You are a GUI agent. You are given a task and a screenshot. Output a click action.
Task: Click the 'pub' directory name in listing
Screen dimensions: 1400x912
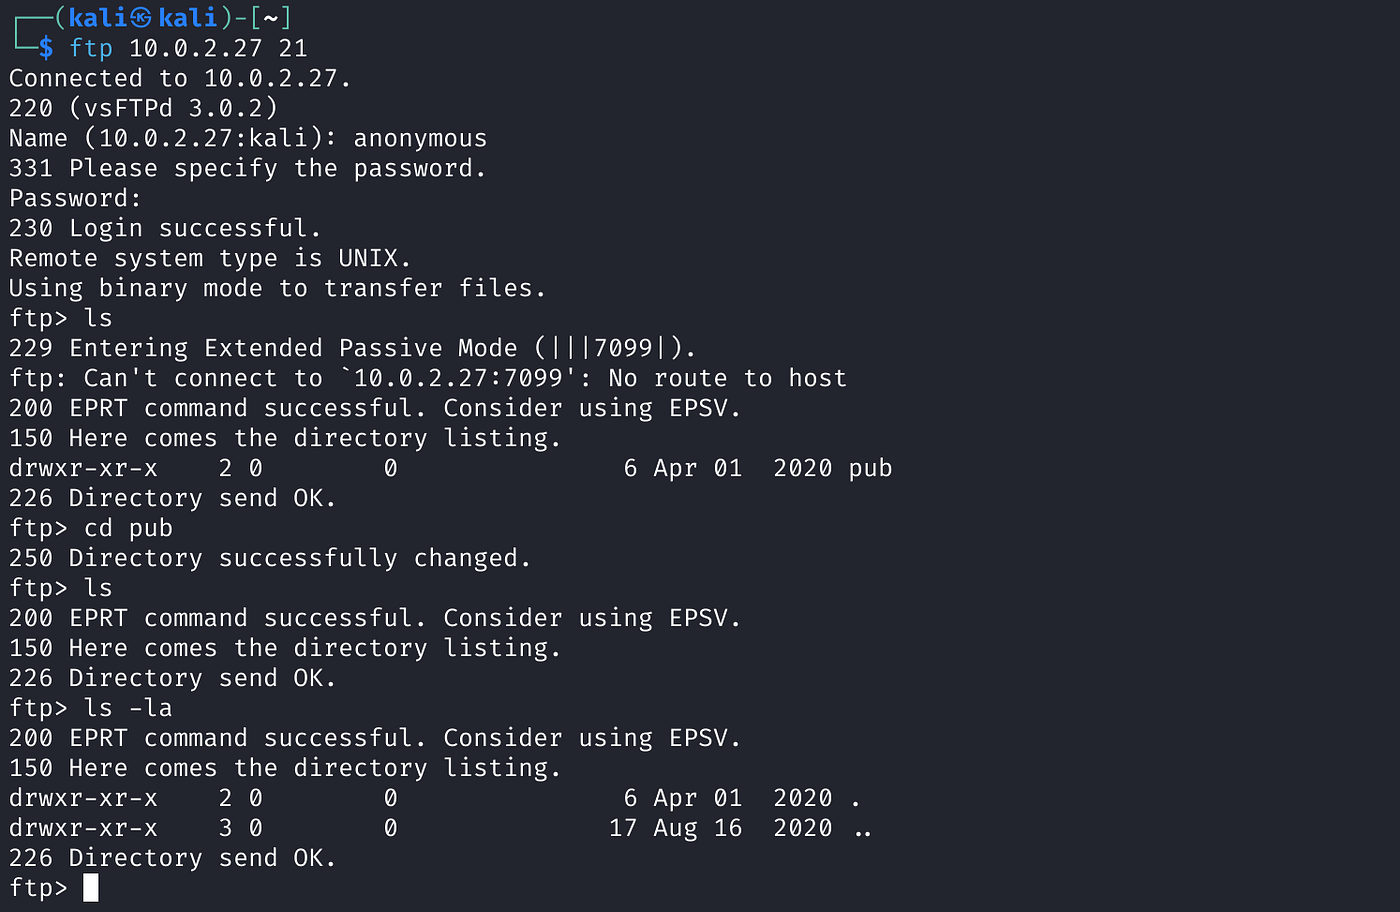[x=870, y=468]
